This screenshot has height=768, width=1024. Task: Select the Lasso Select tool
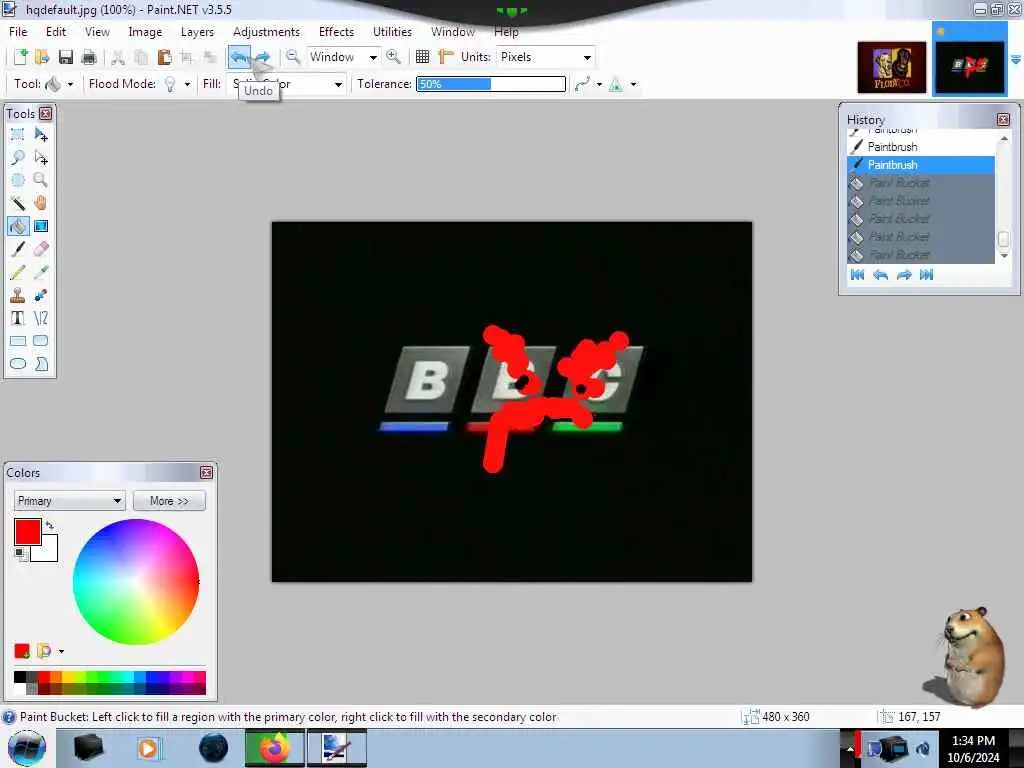click(x=18, y=157)
